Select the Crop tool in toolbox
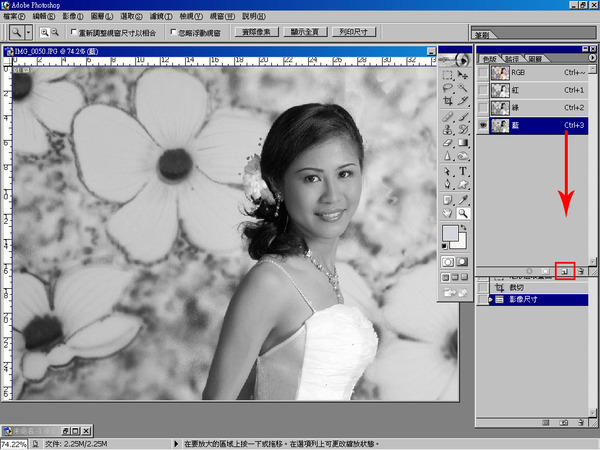 coord(448,102)
